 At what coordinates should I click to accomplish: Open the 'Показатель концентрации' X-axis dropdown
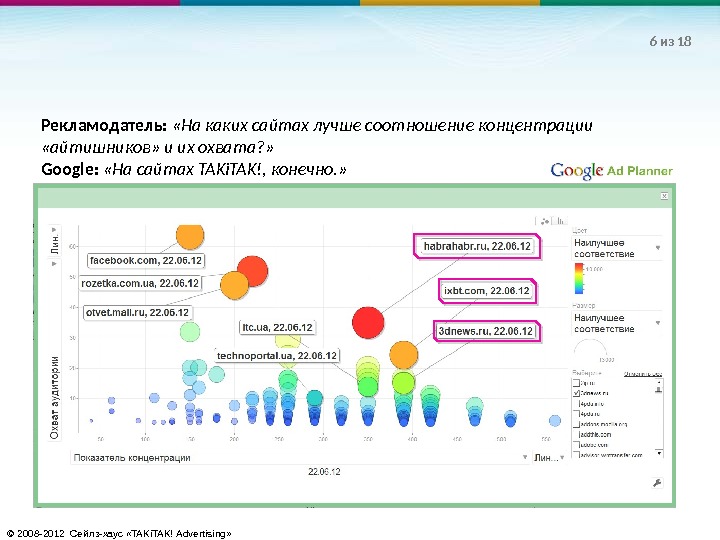(300, 457)
